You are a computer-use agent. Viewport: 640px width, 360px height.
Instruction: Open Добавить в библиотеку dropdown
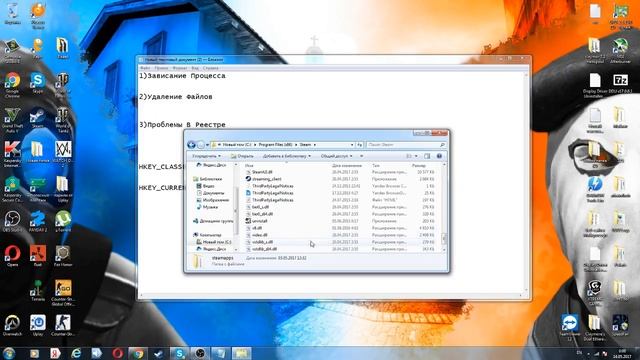[287, 156]
